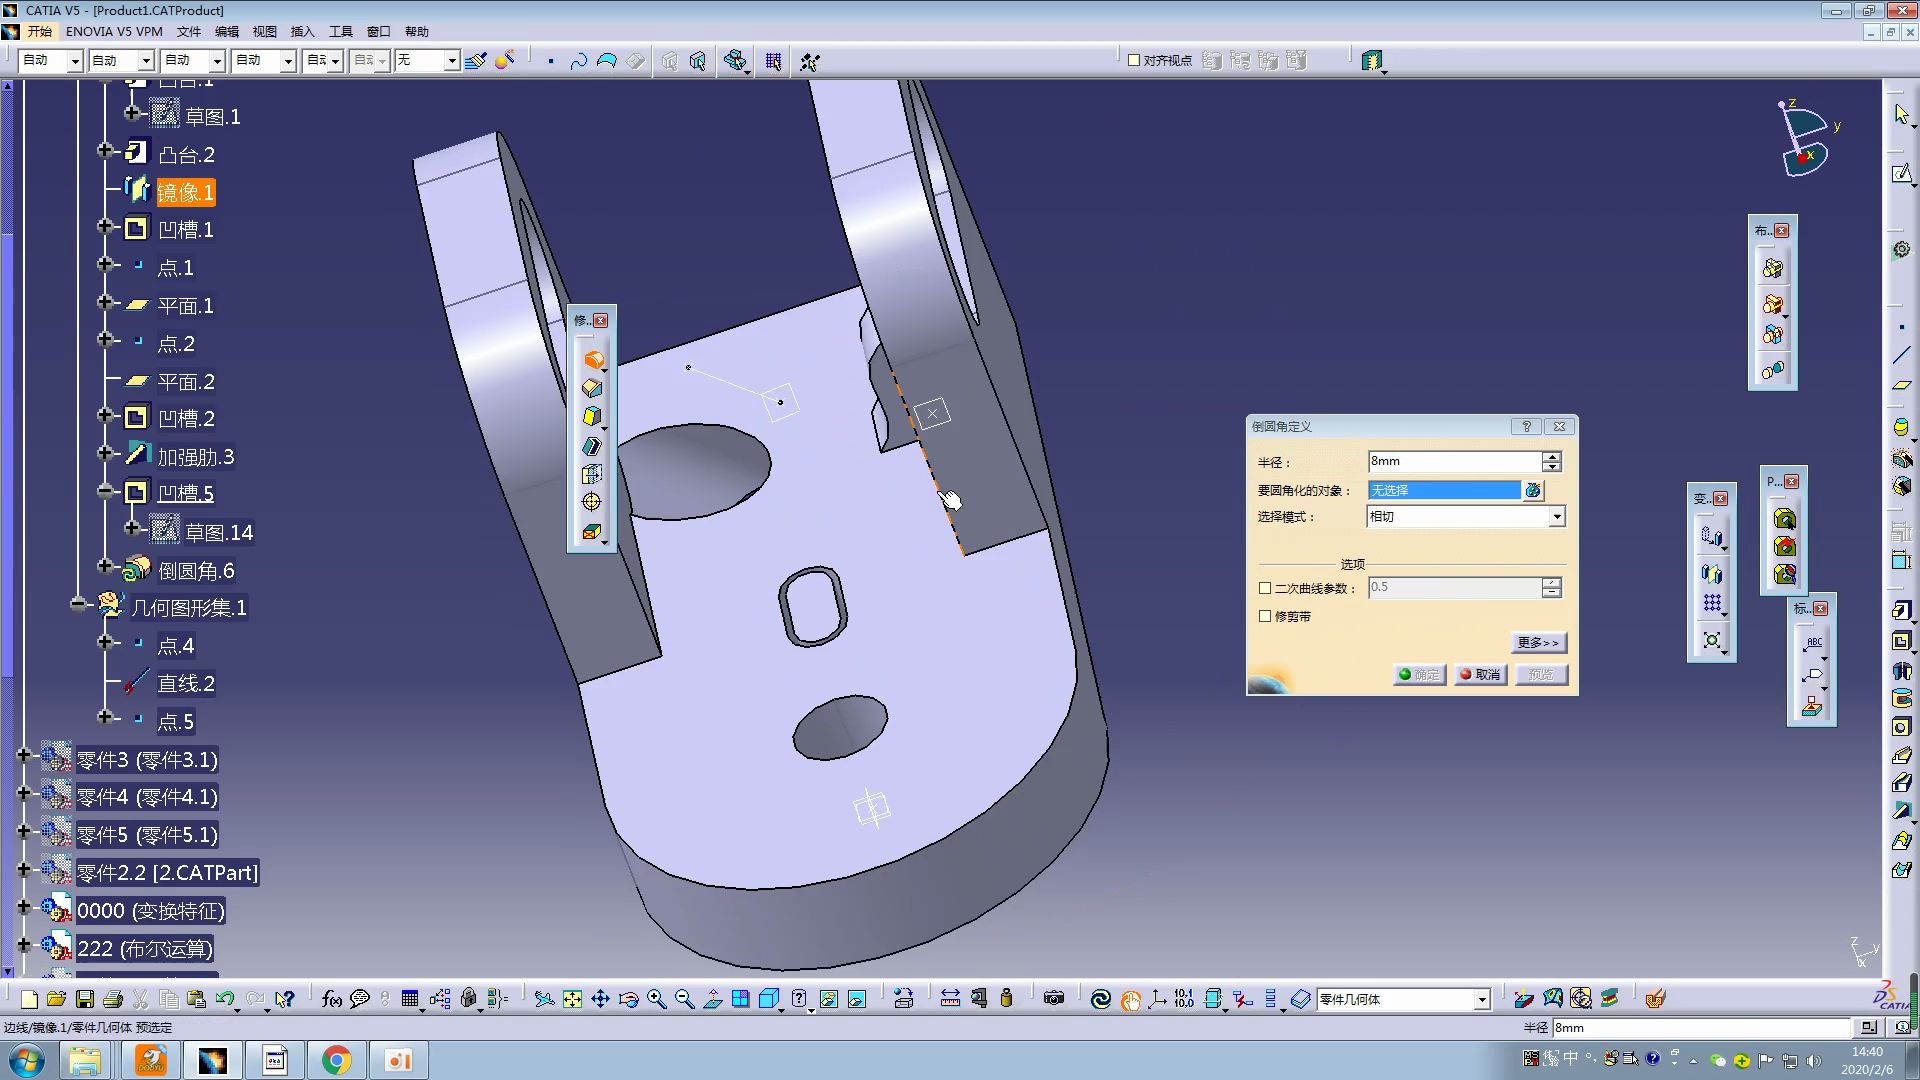This screenshot has width=1920, height=1080.
Task: Click the 更多>> button
Action: point(1538,643)
